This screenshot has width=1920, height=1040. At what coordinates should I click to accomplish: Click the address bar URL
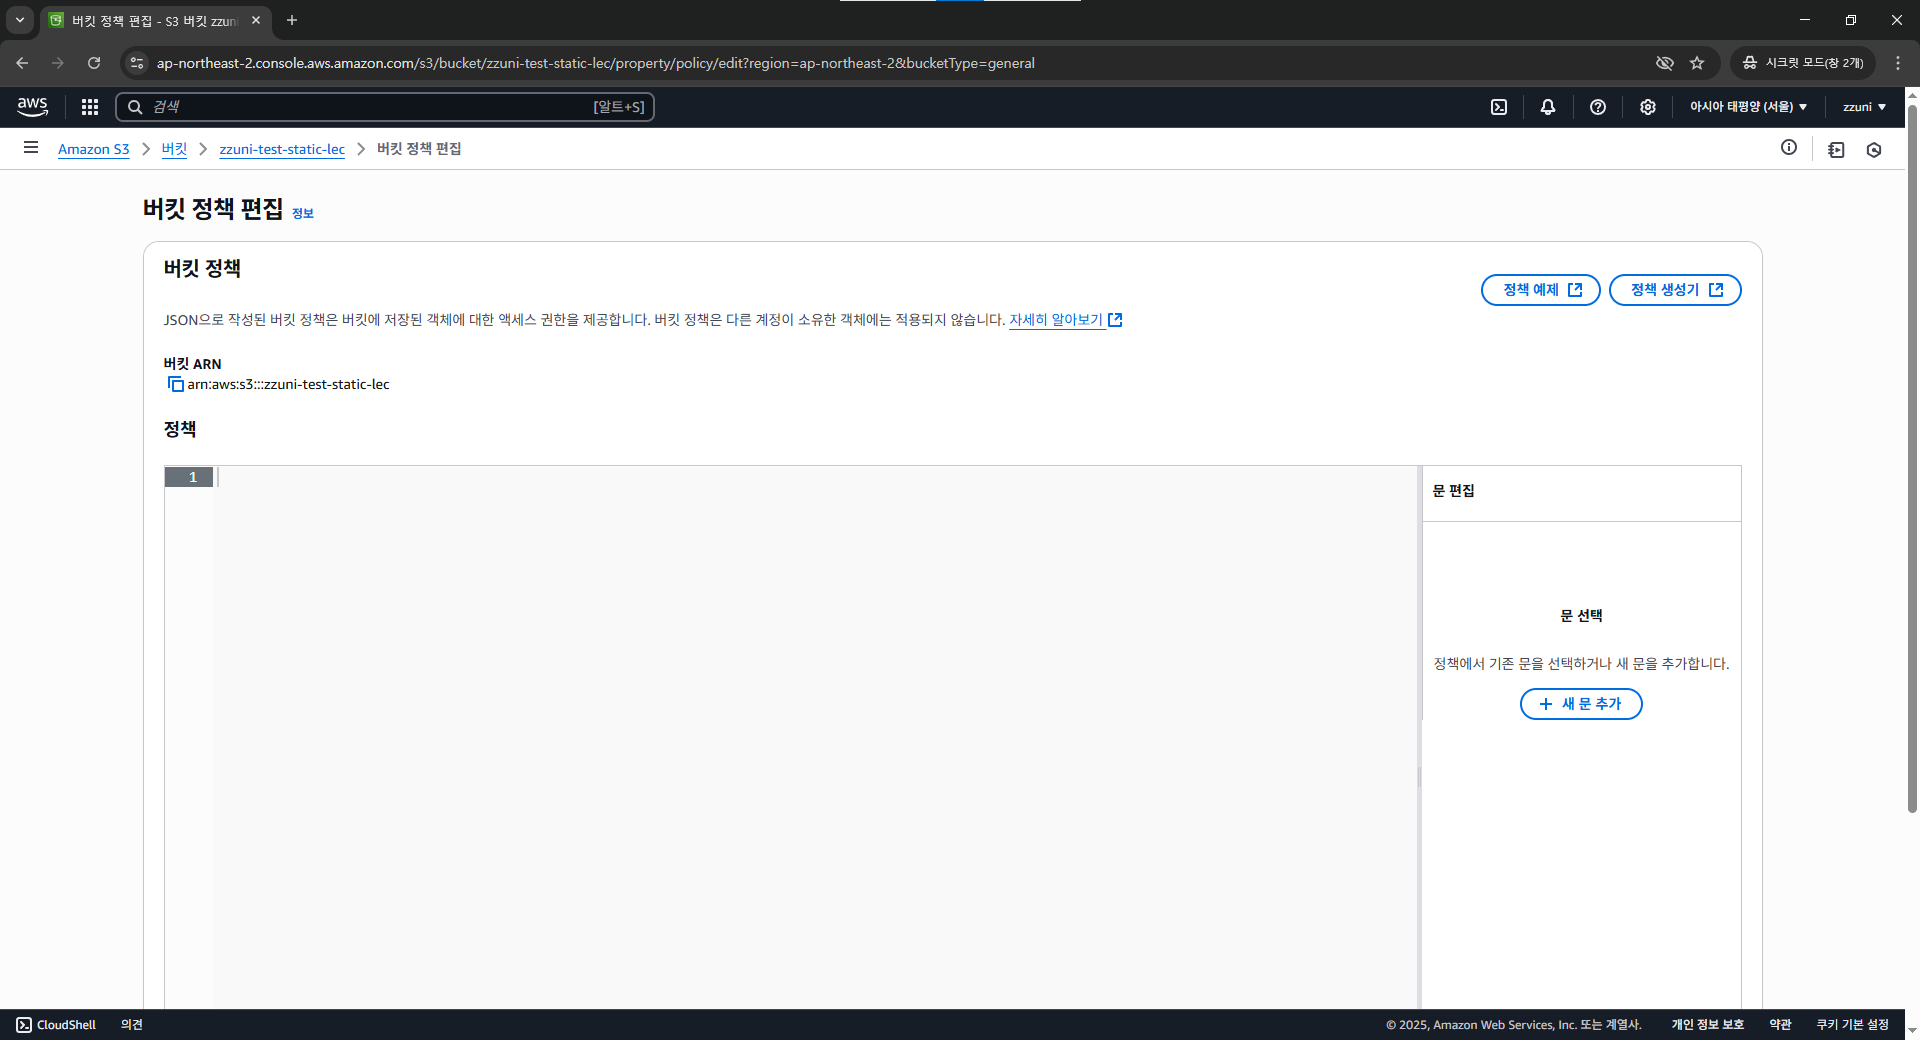595,63
